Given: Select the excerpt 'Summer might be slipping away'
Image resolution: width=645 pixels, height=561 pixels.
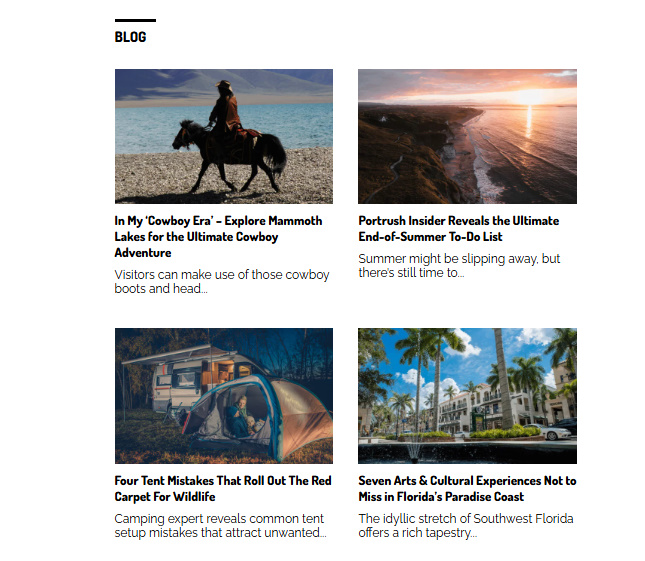Looking at the screenshot, I should [459, 265].
